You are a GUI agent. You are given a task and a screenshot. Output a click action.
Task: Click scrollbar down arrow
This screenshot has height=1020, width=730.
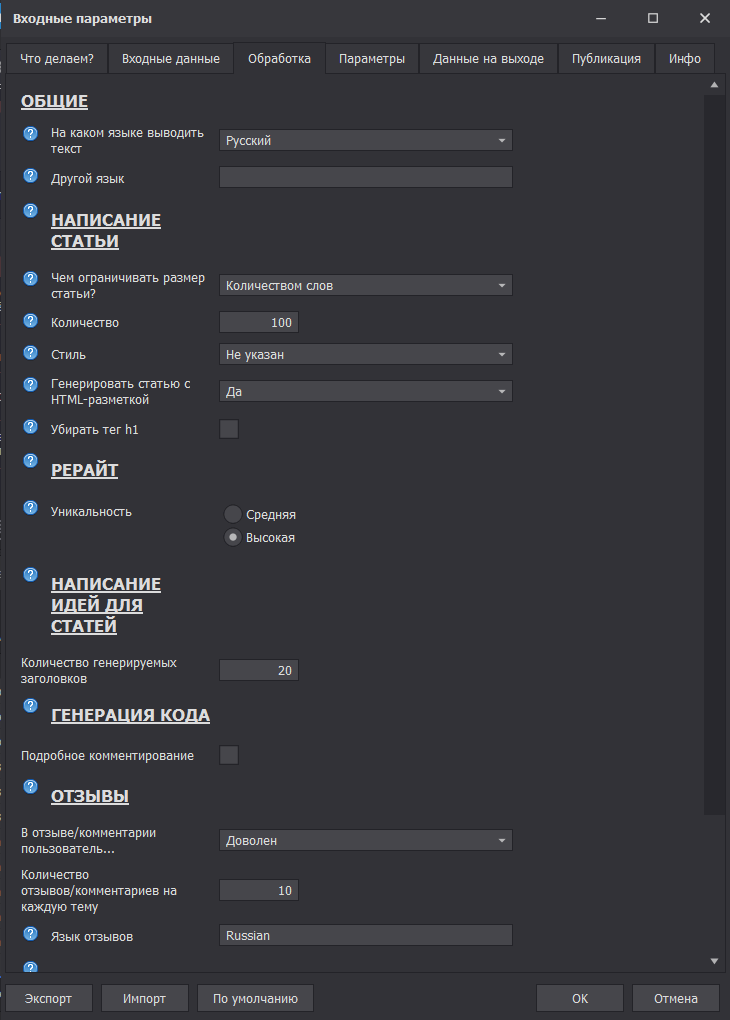tap(714, 961)
